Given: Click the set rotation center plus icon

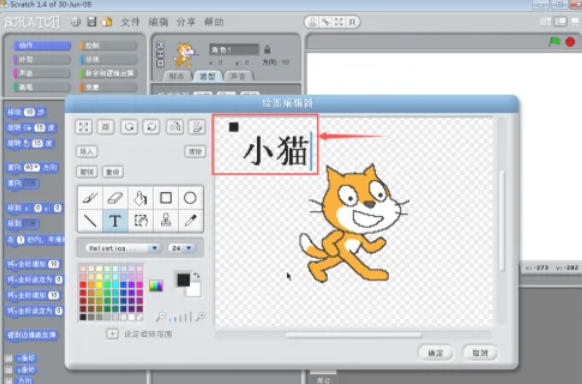Looking at the screenshot, I should point(112,334).
